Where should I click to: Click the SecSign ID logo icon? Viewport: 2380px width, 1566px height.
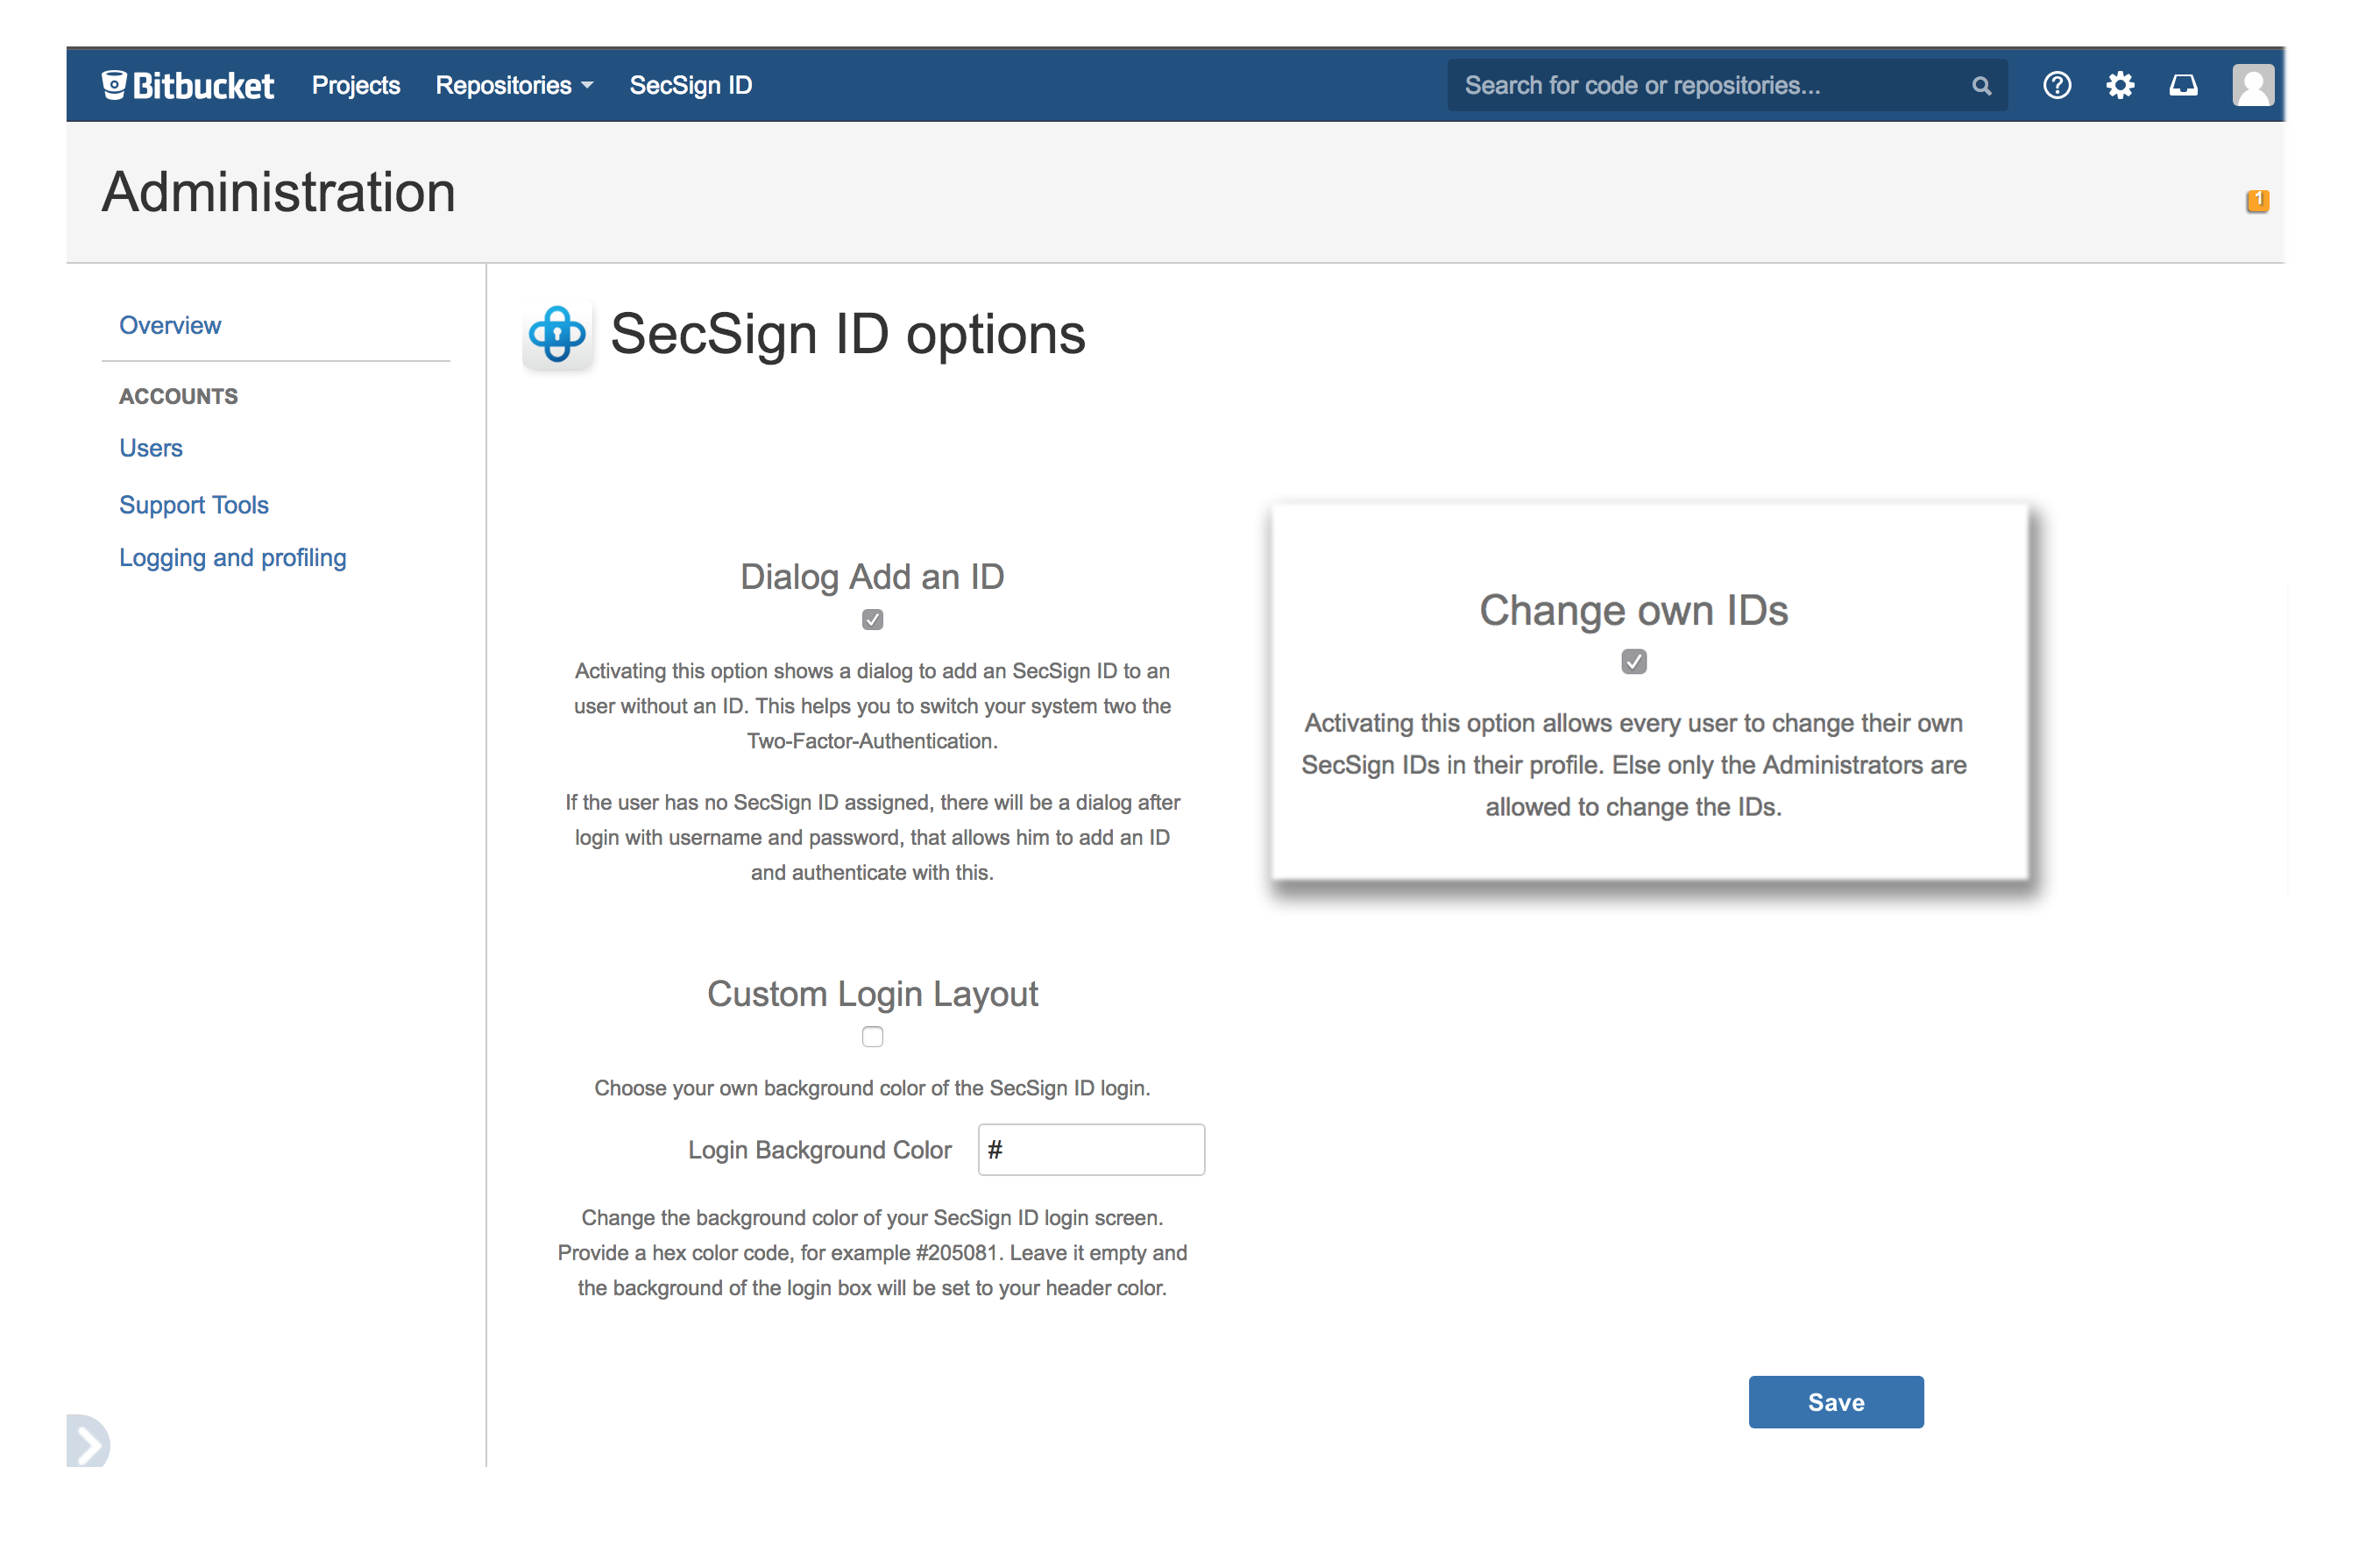pyautogui.click(x=557, y=335)
